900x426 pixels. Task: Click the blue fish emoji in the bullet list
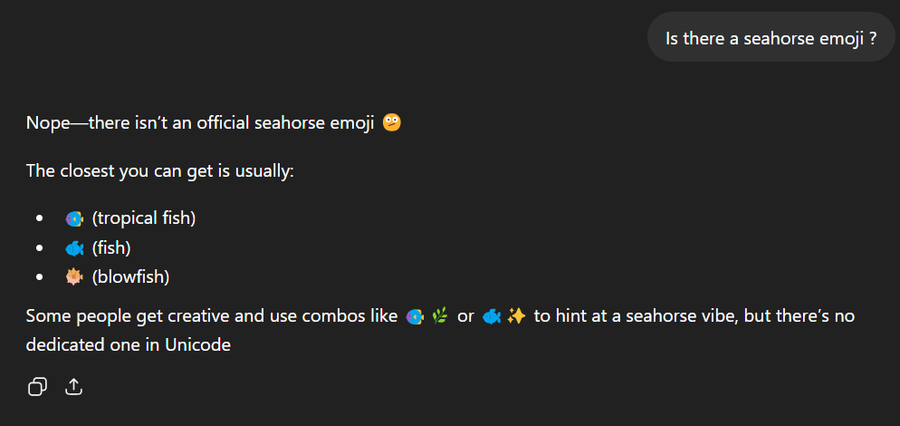74,247
